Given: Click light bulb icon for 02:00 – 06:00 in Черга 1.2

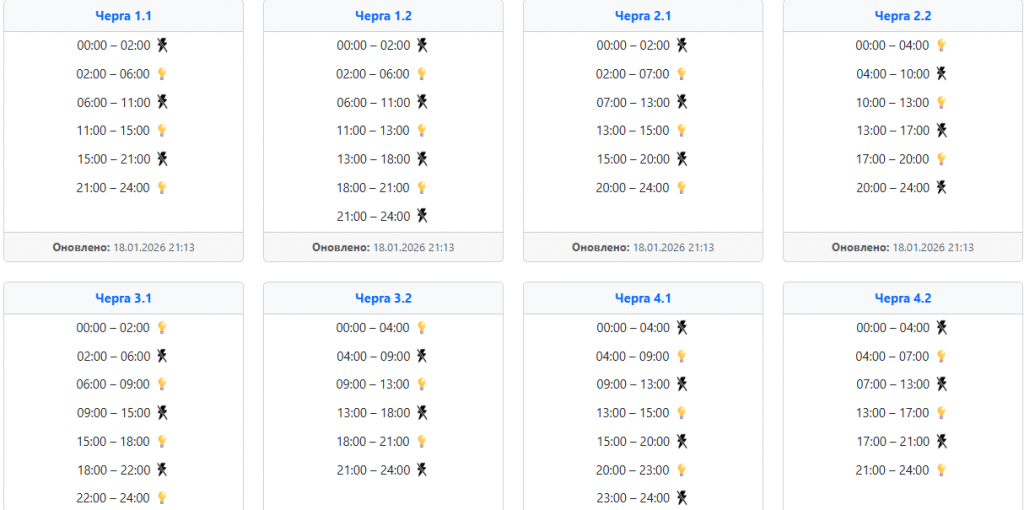Looking at the screenshot, I should (422, 74).
